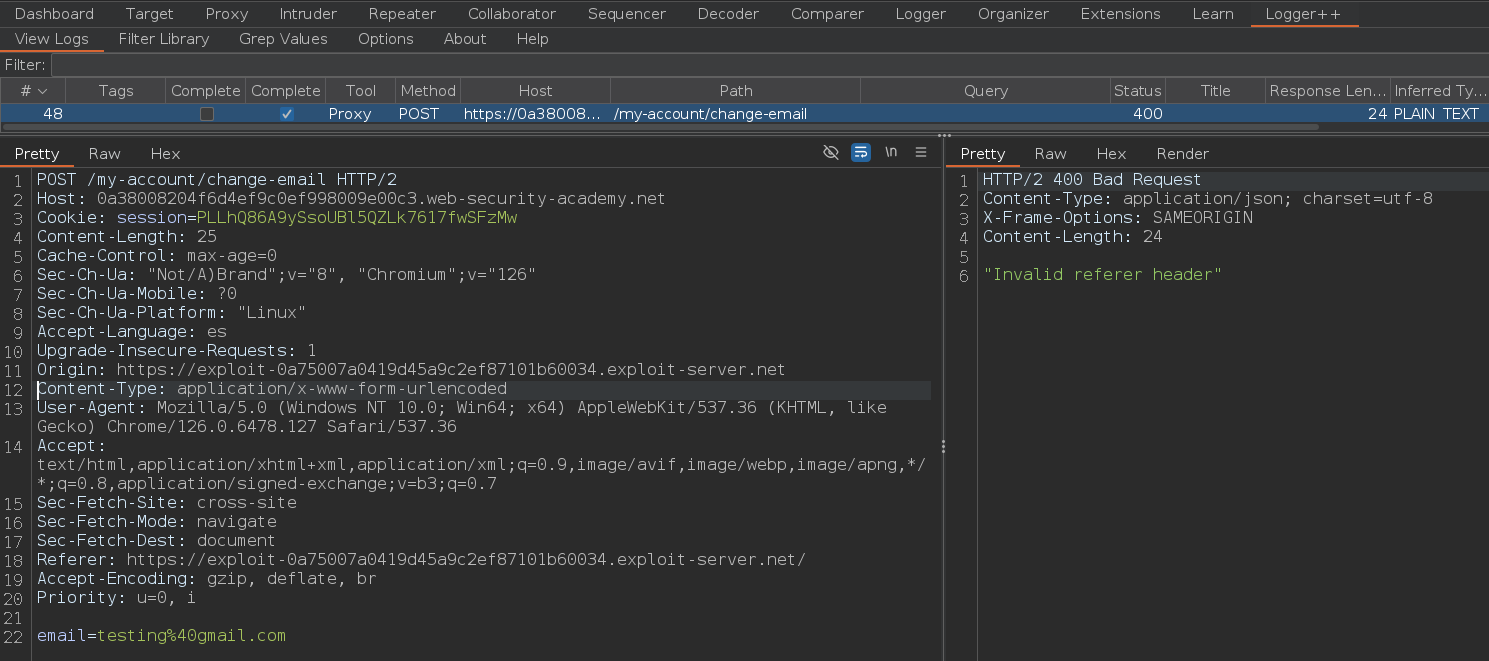Screen dimensions: 1489x661
Task: Switch to the Logger tab
Action: (921, 14)
